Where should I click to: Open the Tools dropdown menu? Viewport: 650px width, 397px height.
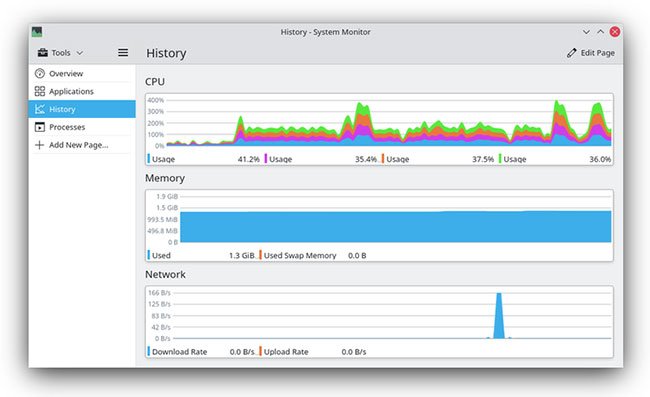pyautogui.click(x=60, y=53)
